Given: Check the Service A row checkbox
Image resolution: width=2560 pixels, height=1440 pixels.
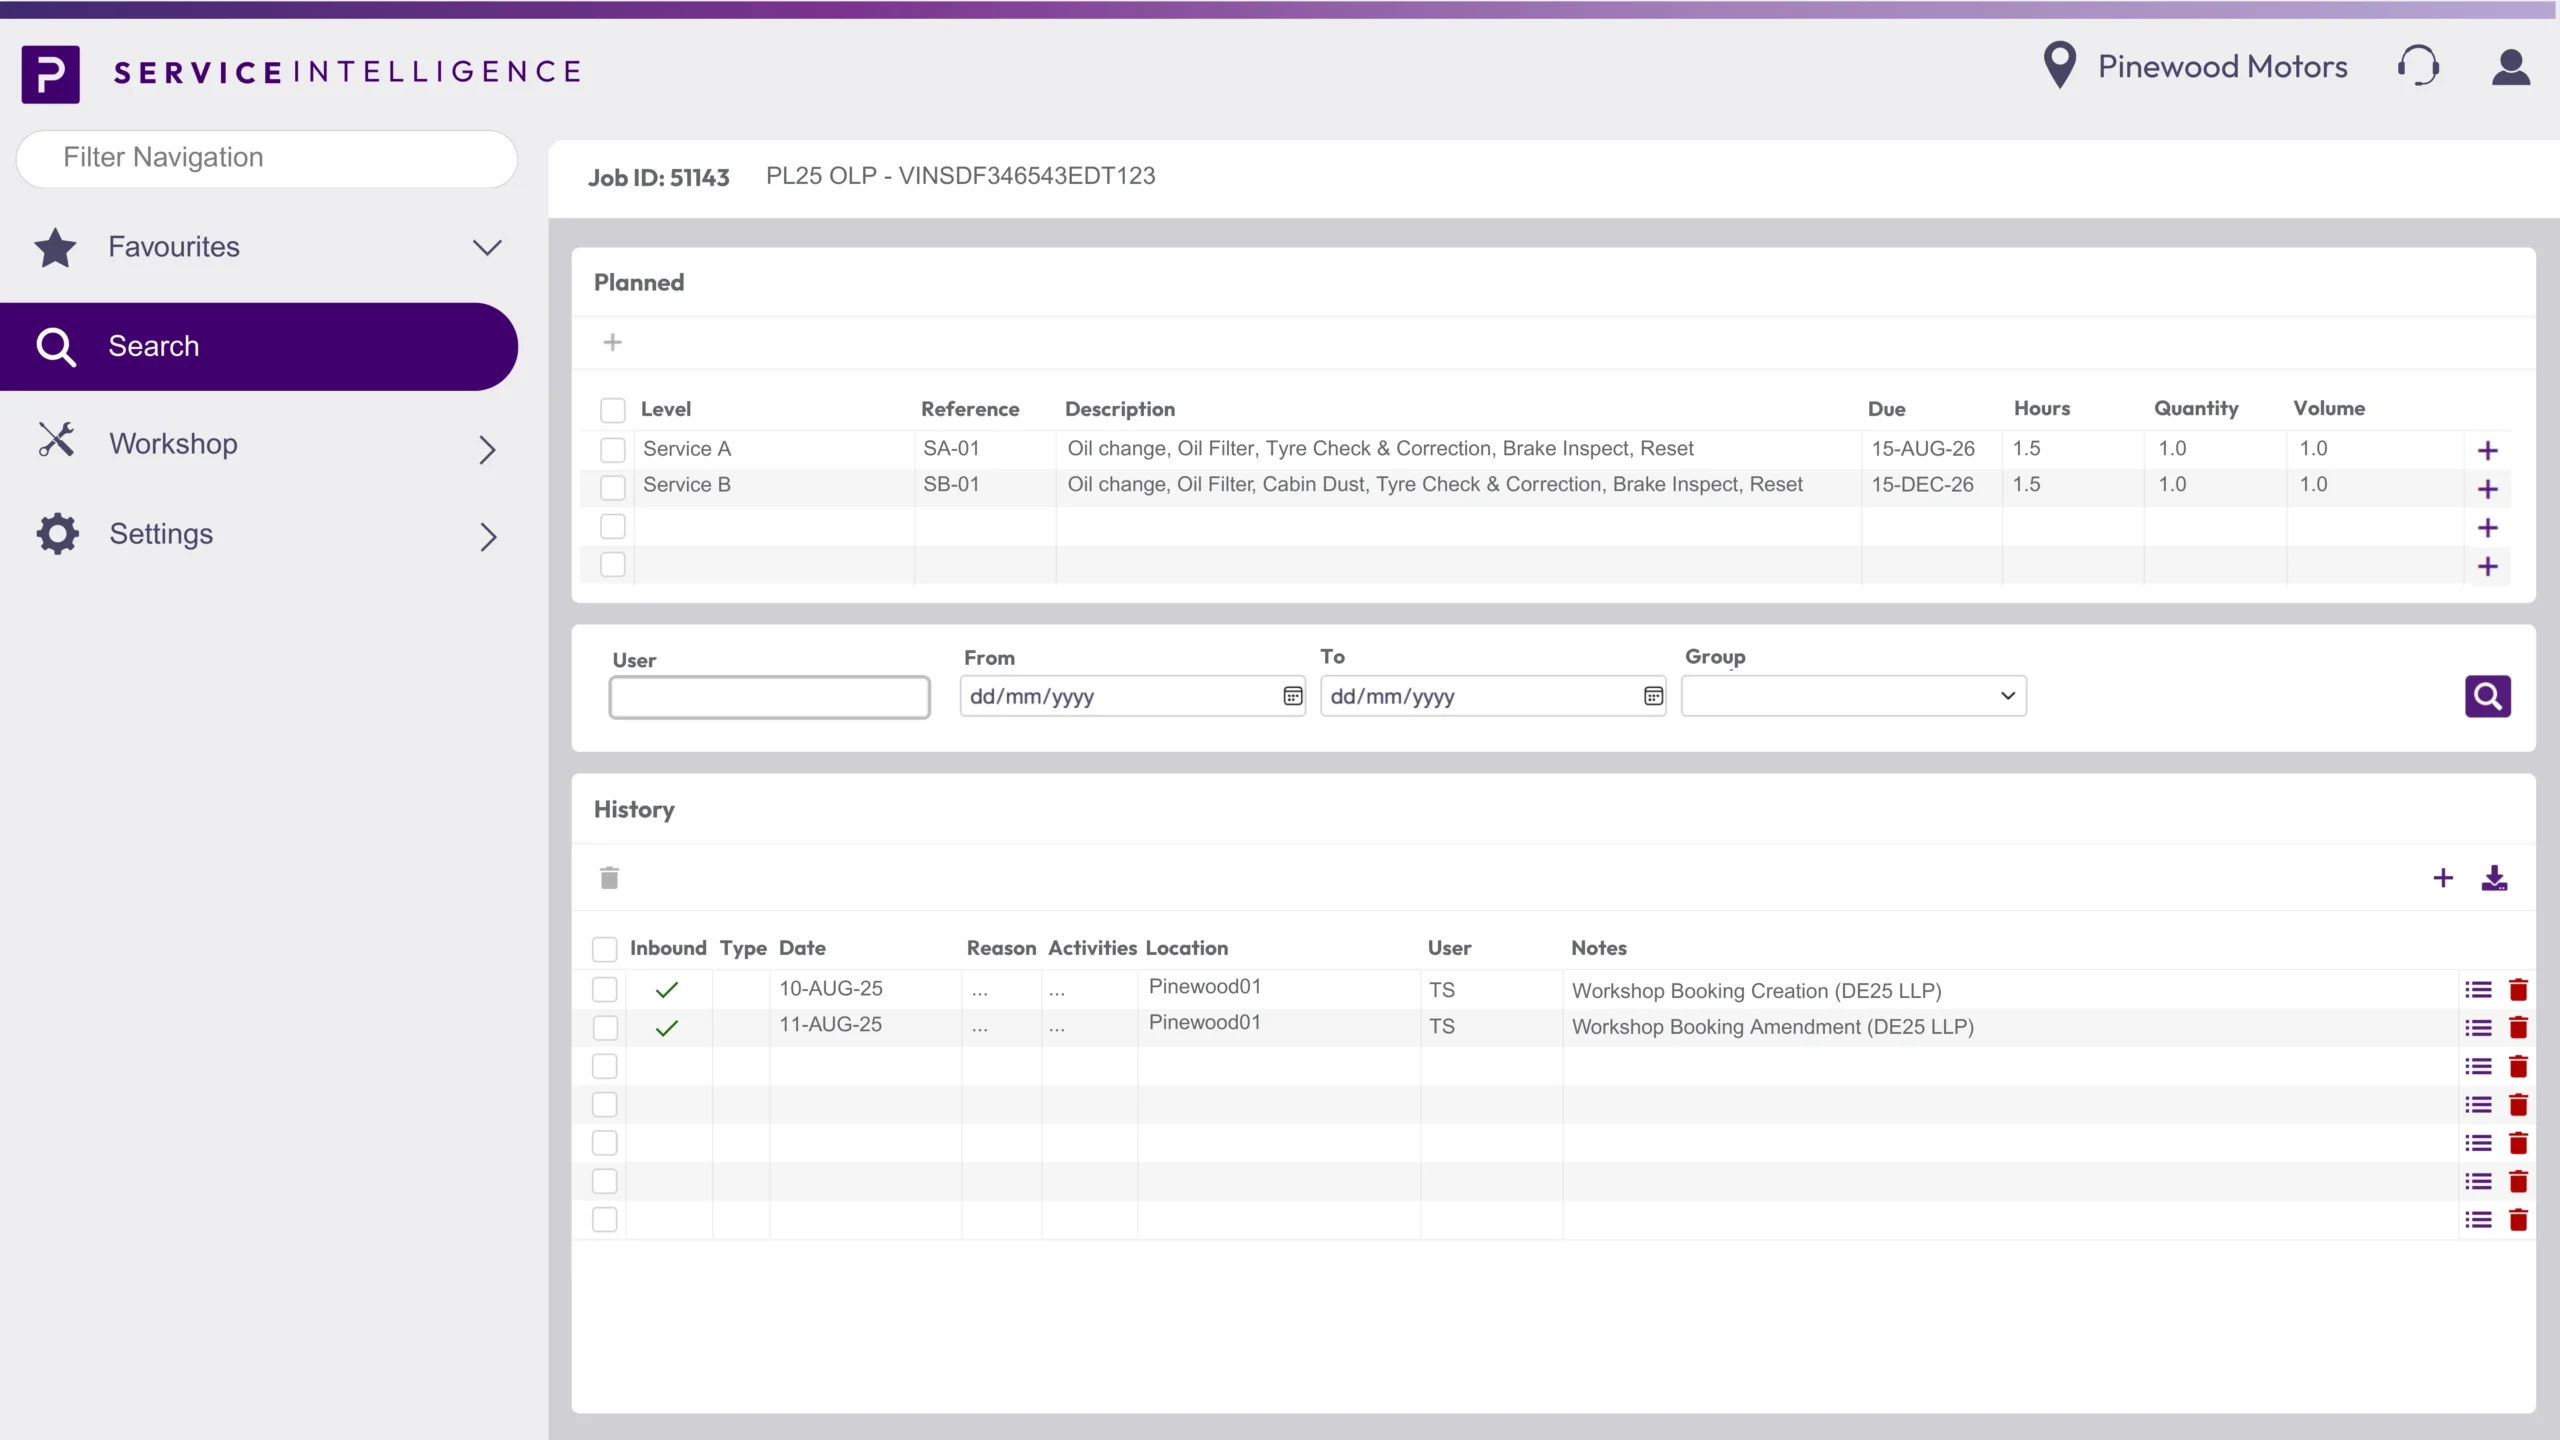Looking at the screenshot, I should pos(613,450).
